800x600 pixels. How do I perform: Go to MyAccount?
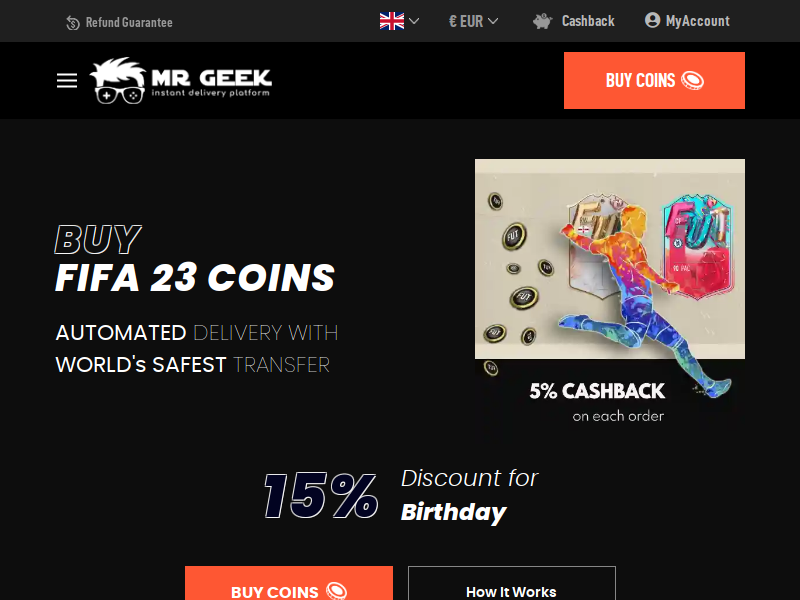tap(697, 21)
